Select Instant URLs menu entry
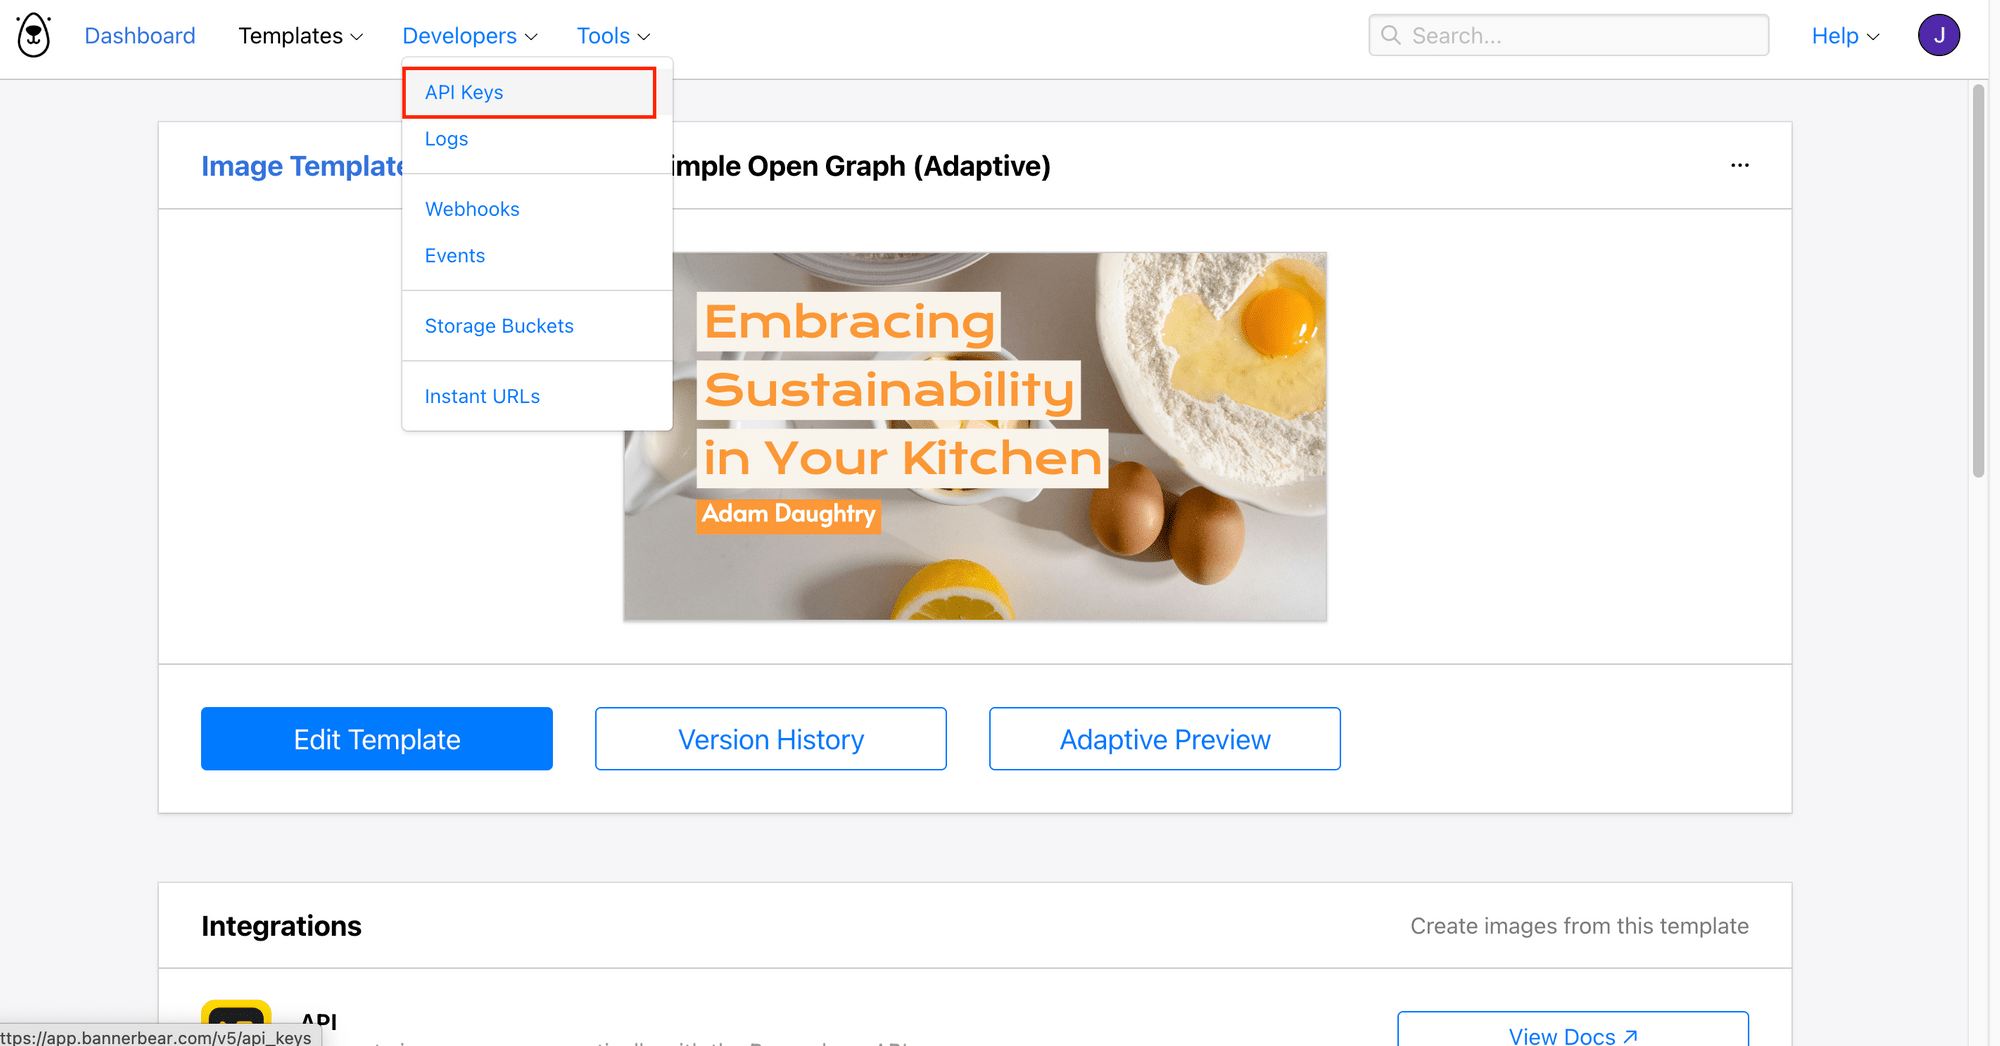Screen dimensions: 2000x1046 [482, 396]
